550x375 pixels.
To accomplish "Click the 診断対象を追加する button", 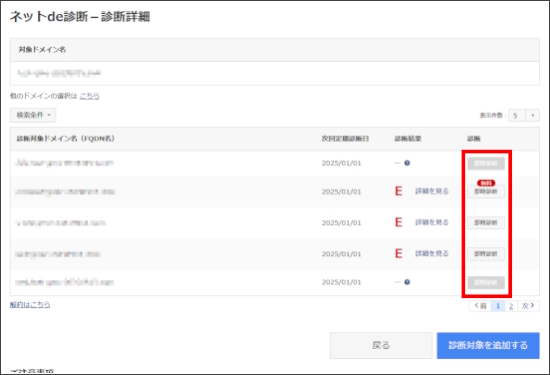I will coord(488,346).
